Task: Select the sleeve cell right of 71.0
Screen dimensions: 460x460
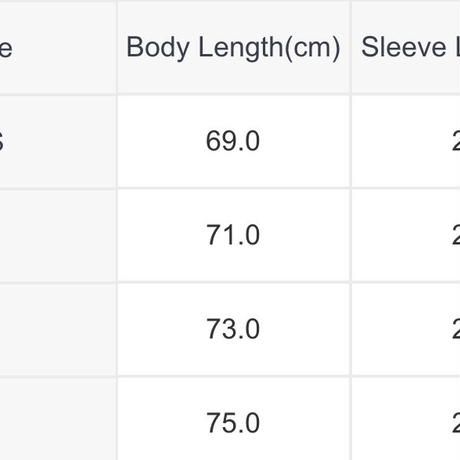Action: point(406,235)
